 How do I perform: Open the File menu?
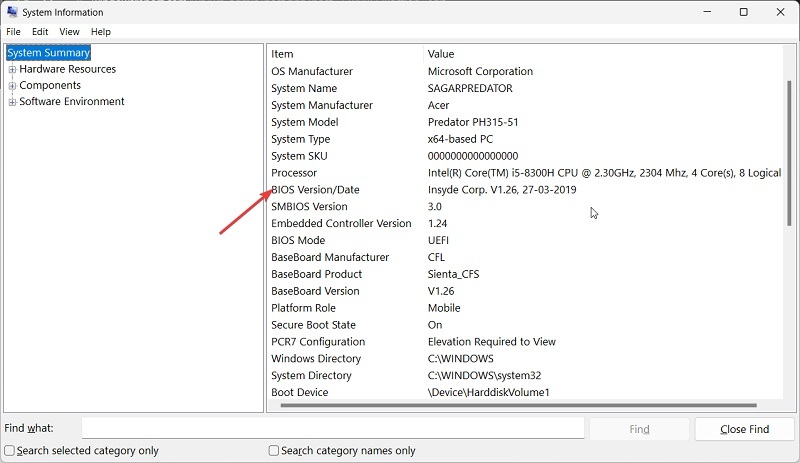coord(13,32)
